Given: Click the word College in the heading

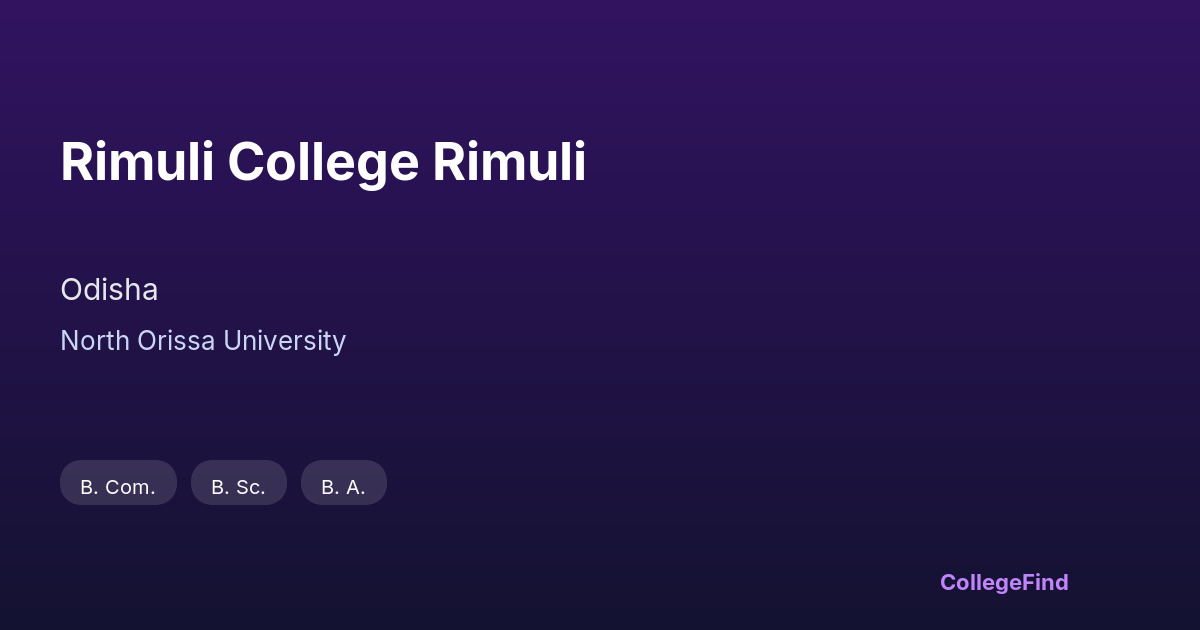Looking at the screenshot, I should point(322,162).
